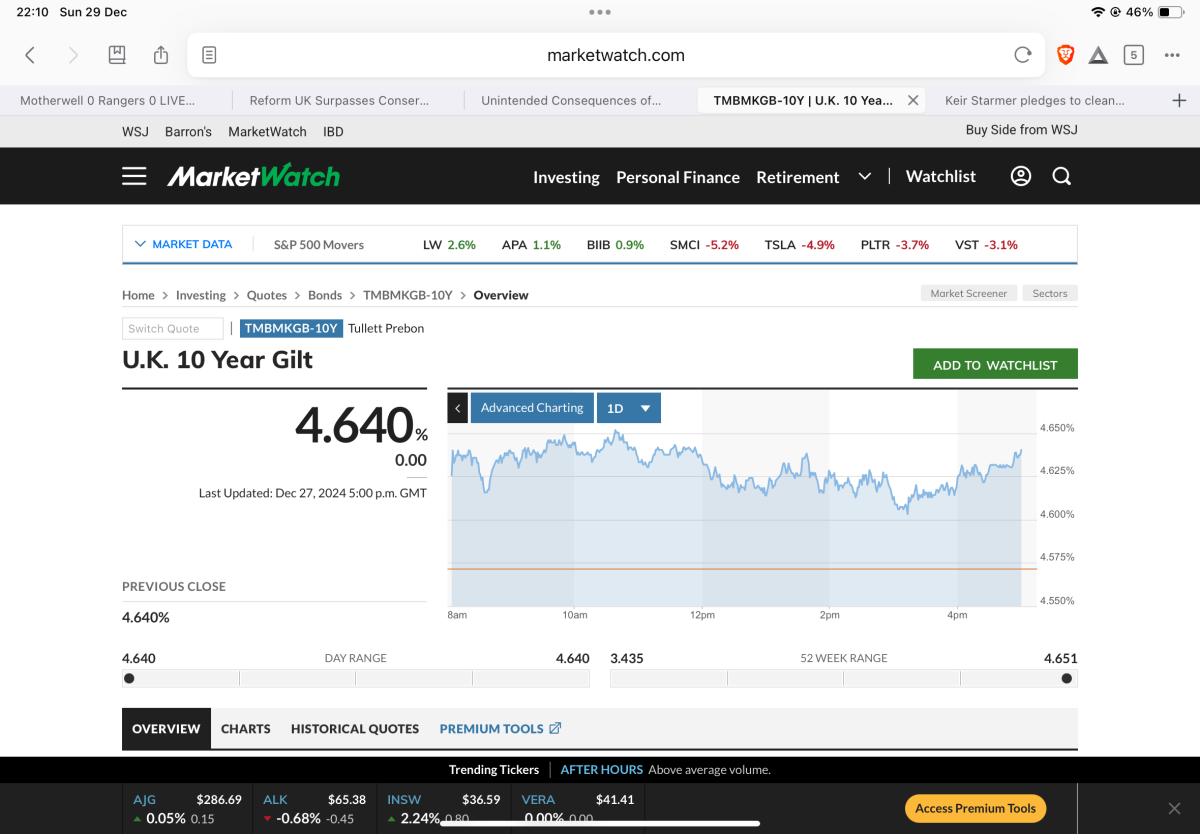This screenshot has width=1200, height=834.
Task: Open reader view page icon in address bar
Action: pyautogui.click(x=209, y=55)
